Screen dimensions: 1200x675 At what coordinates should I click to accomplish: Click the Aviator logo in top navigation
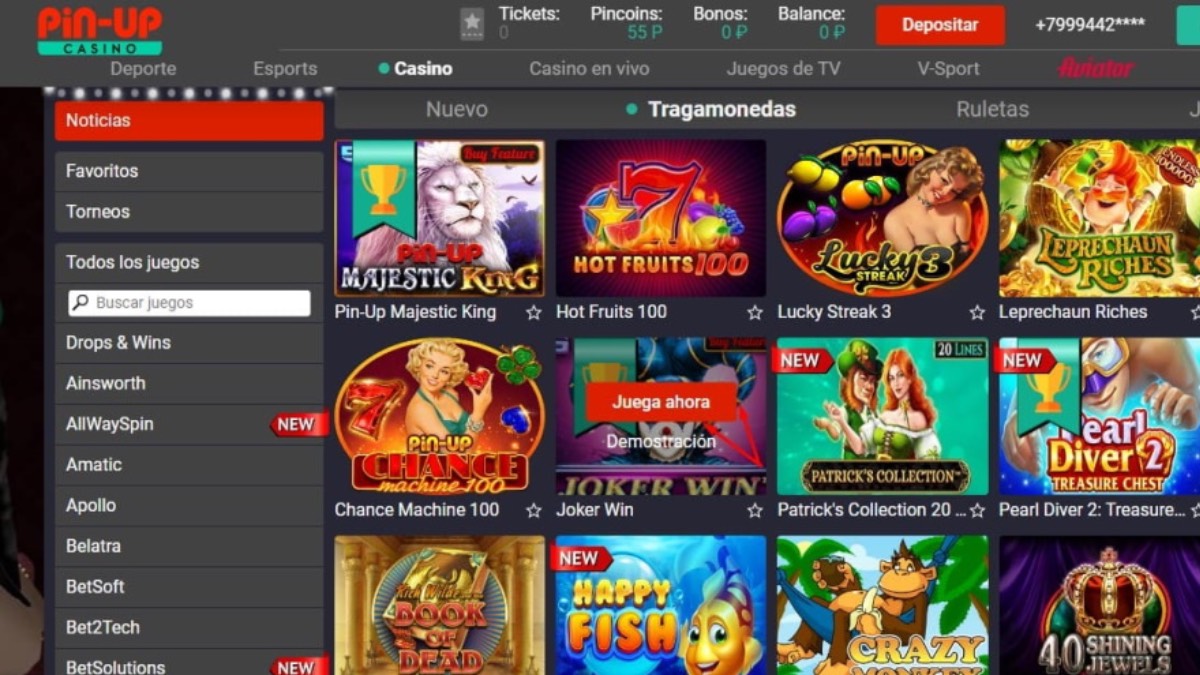[1096, 68]
